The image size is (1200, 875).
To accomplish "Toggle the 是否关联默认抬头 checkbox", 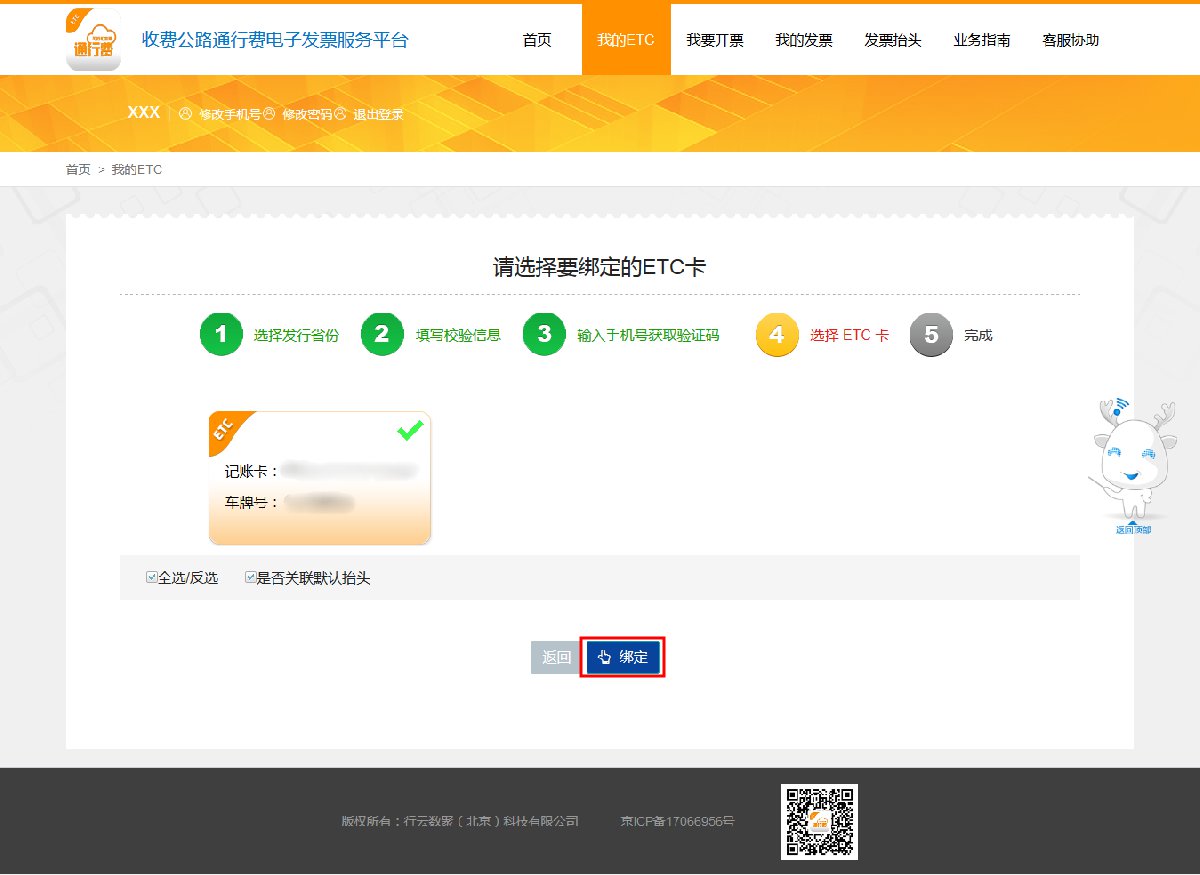I will (x=251, y=577).
